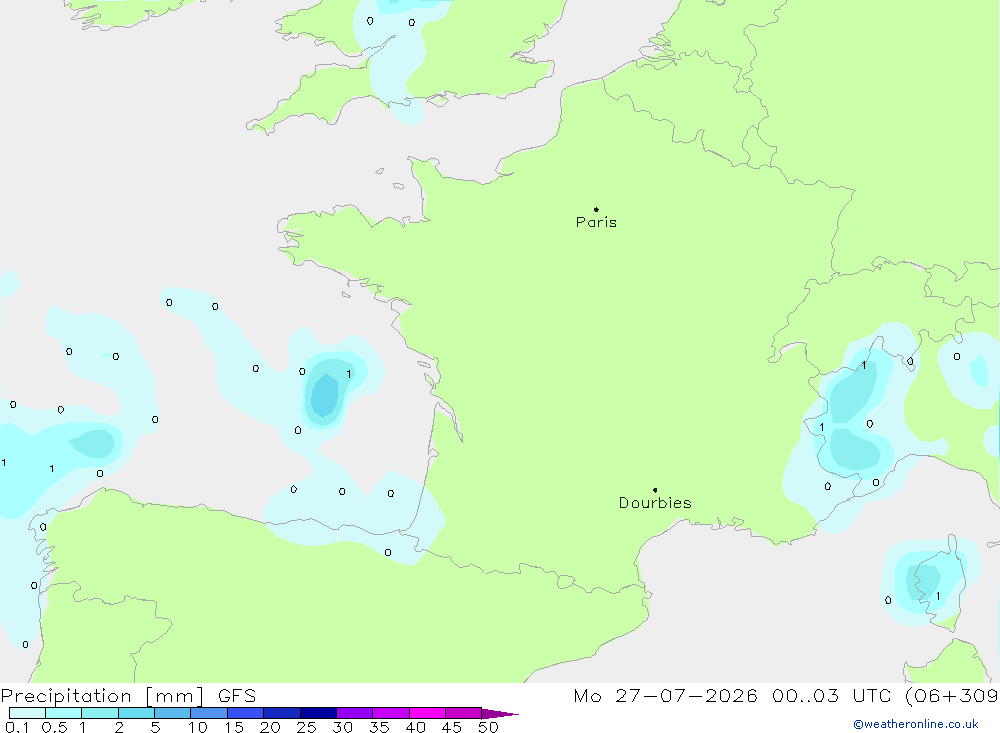
Task: Click the '0.1' legend scale value
Action: [17, 727]
